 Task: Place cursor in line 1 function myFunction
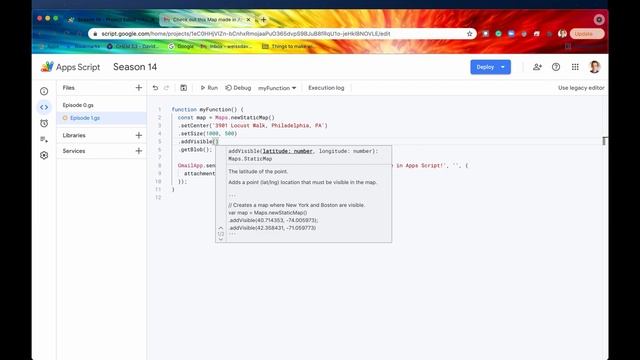tap(207, 109)
